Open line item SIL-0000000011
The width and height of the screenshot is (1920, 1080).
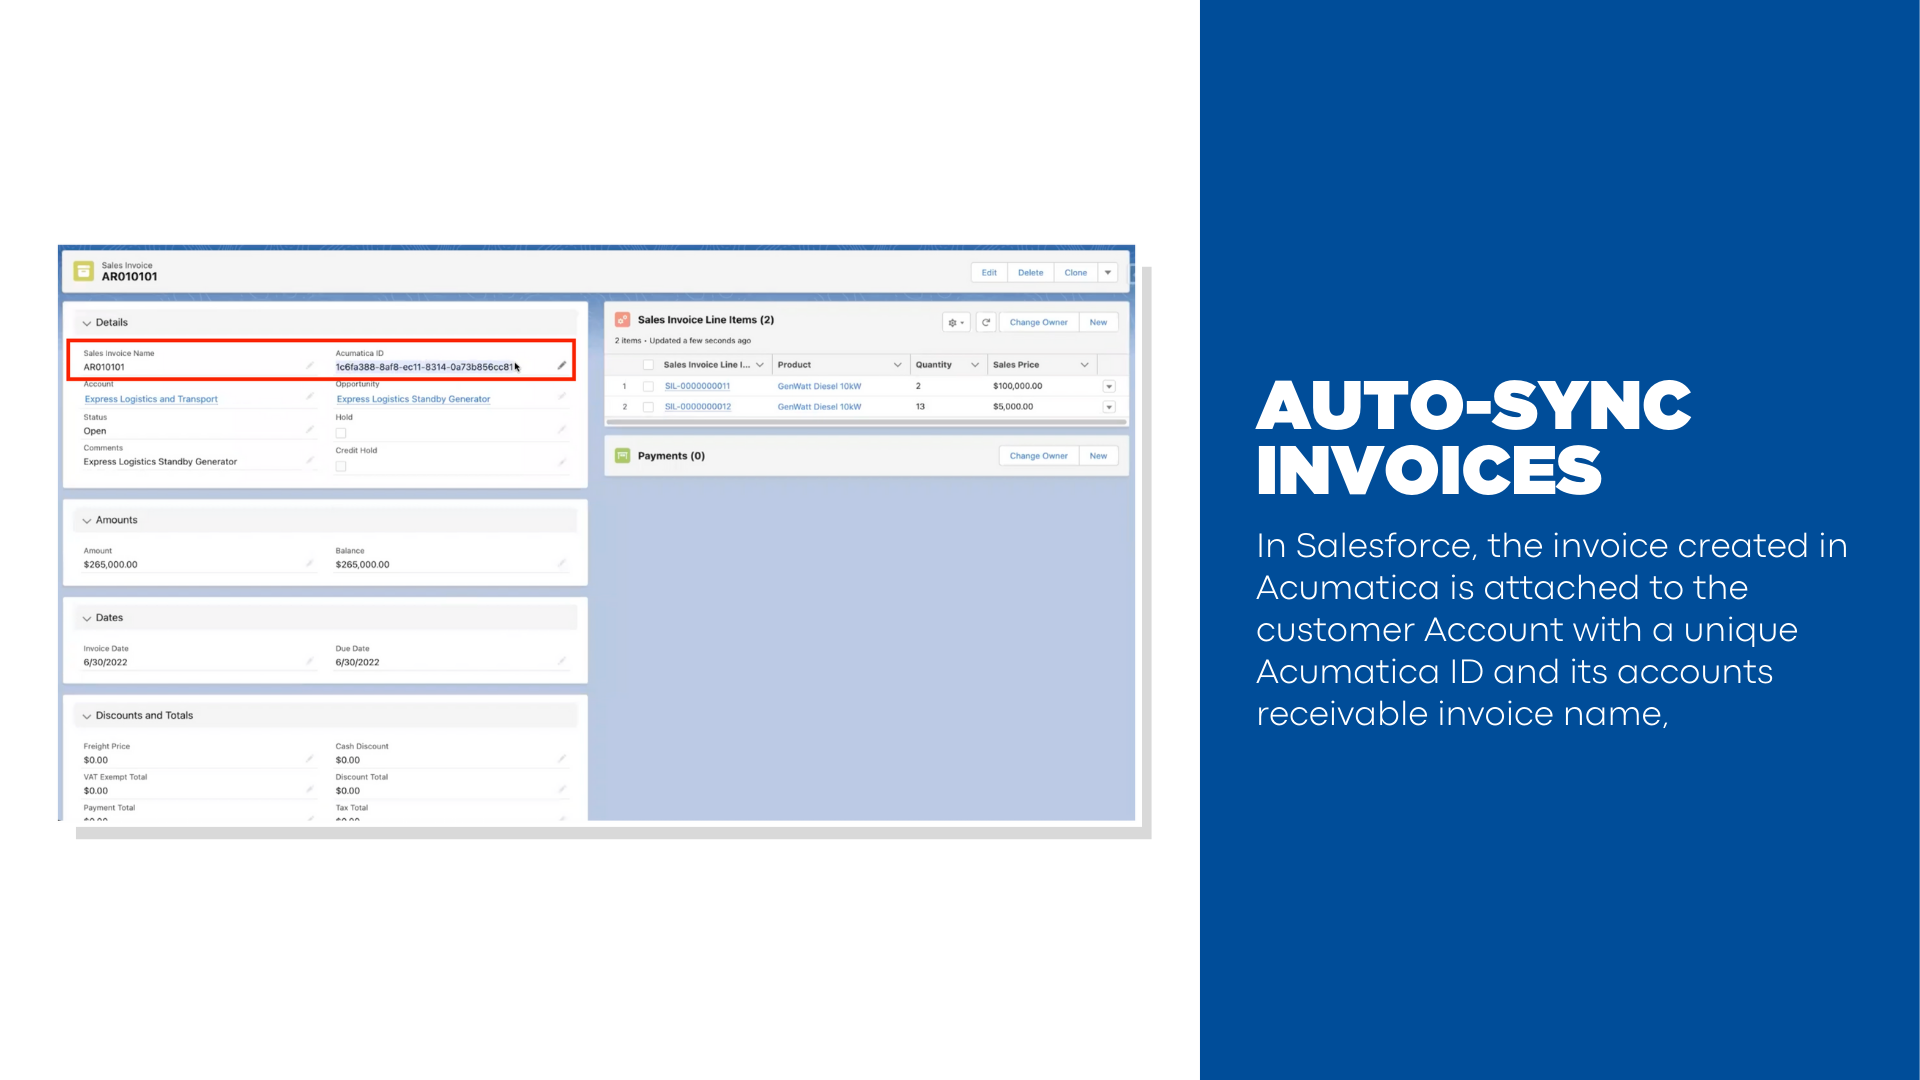tap(697, 386)
